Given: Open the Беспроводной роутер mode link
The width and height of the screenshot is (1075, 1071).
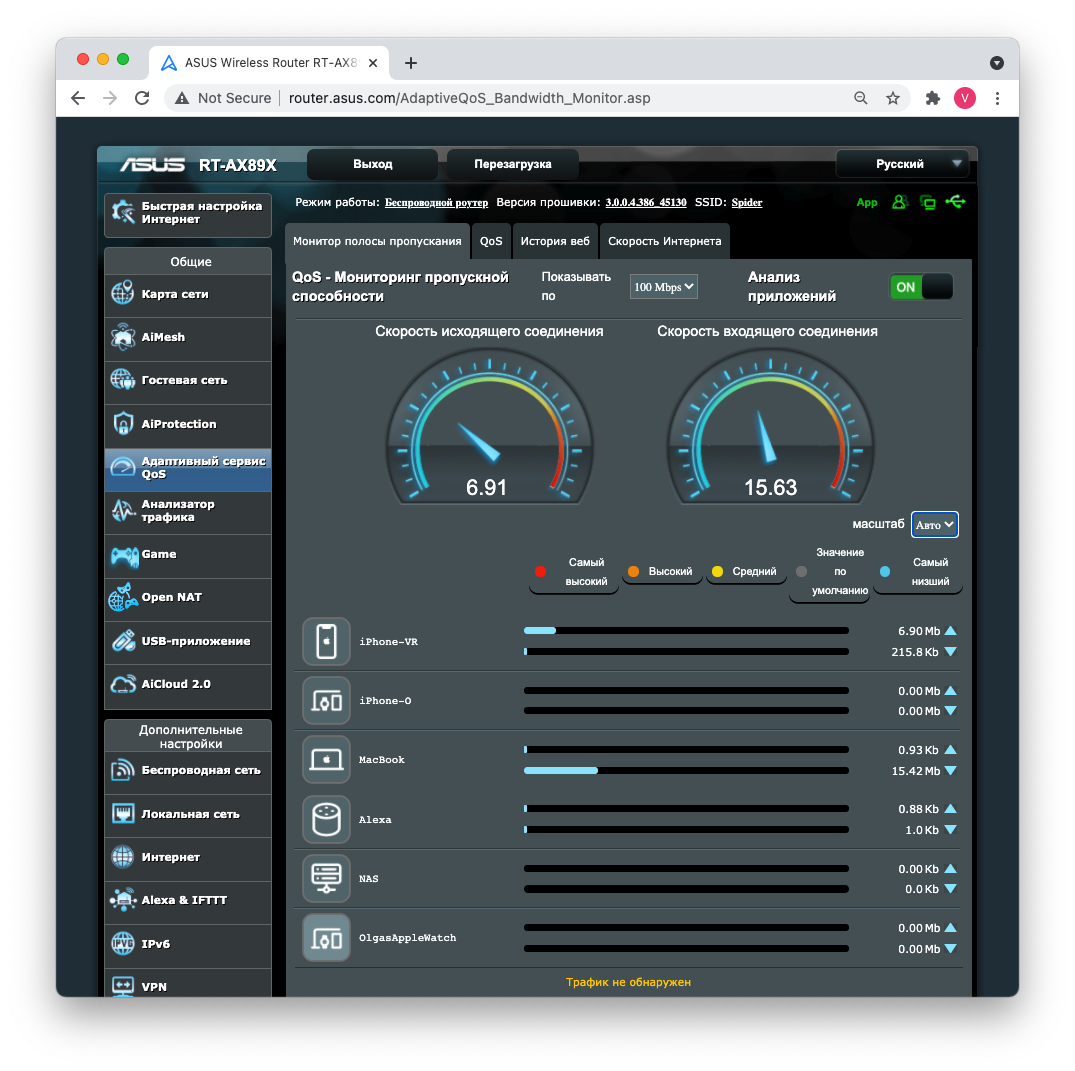Looking at the screenshot, I should [x=436, y=202].
